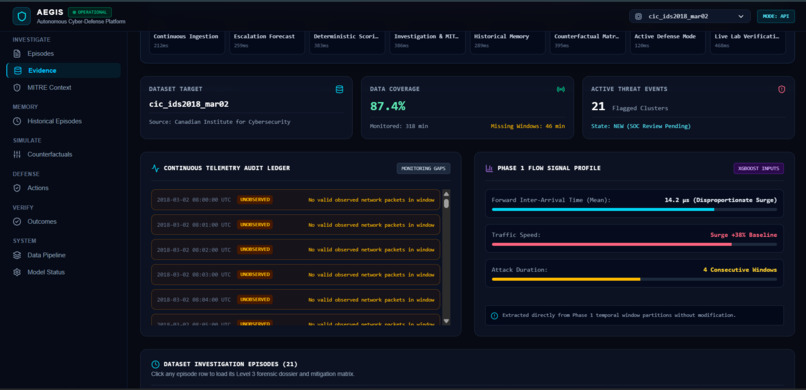Open the Counterfactuals section
The height and width of the screenshot is (390, 806).
tap(50, 154)
